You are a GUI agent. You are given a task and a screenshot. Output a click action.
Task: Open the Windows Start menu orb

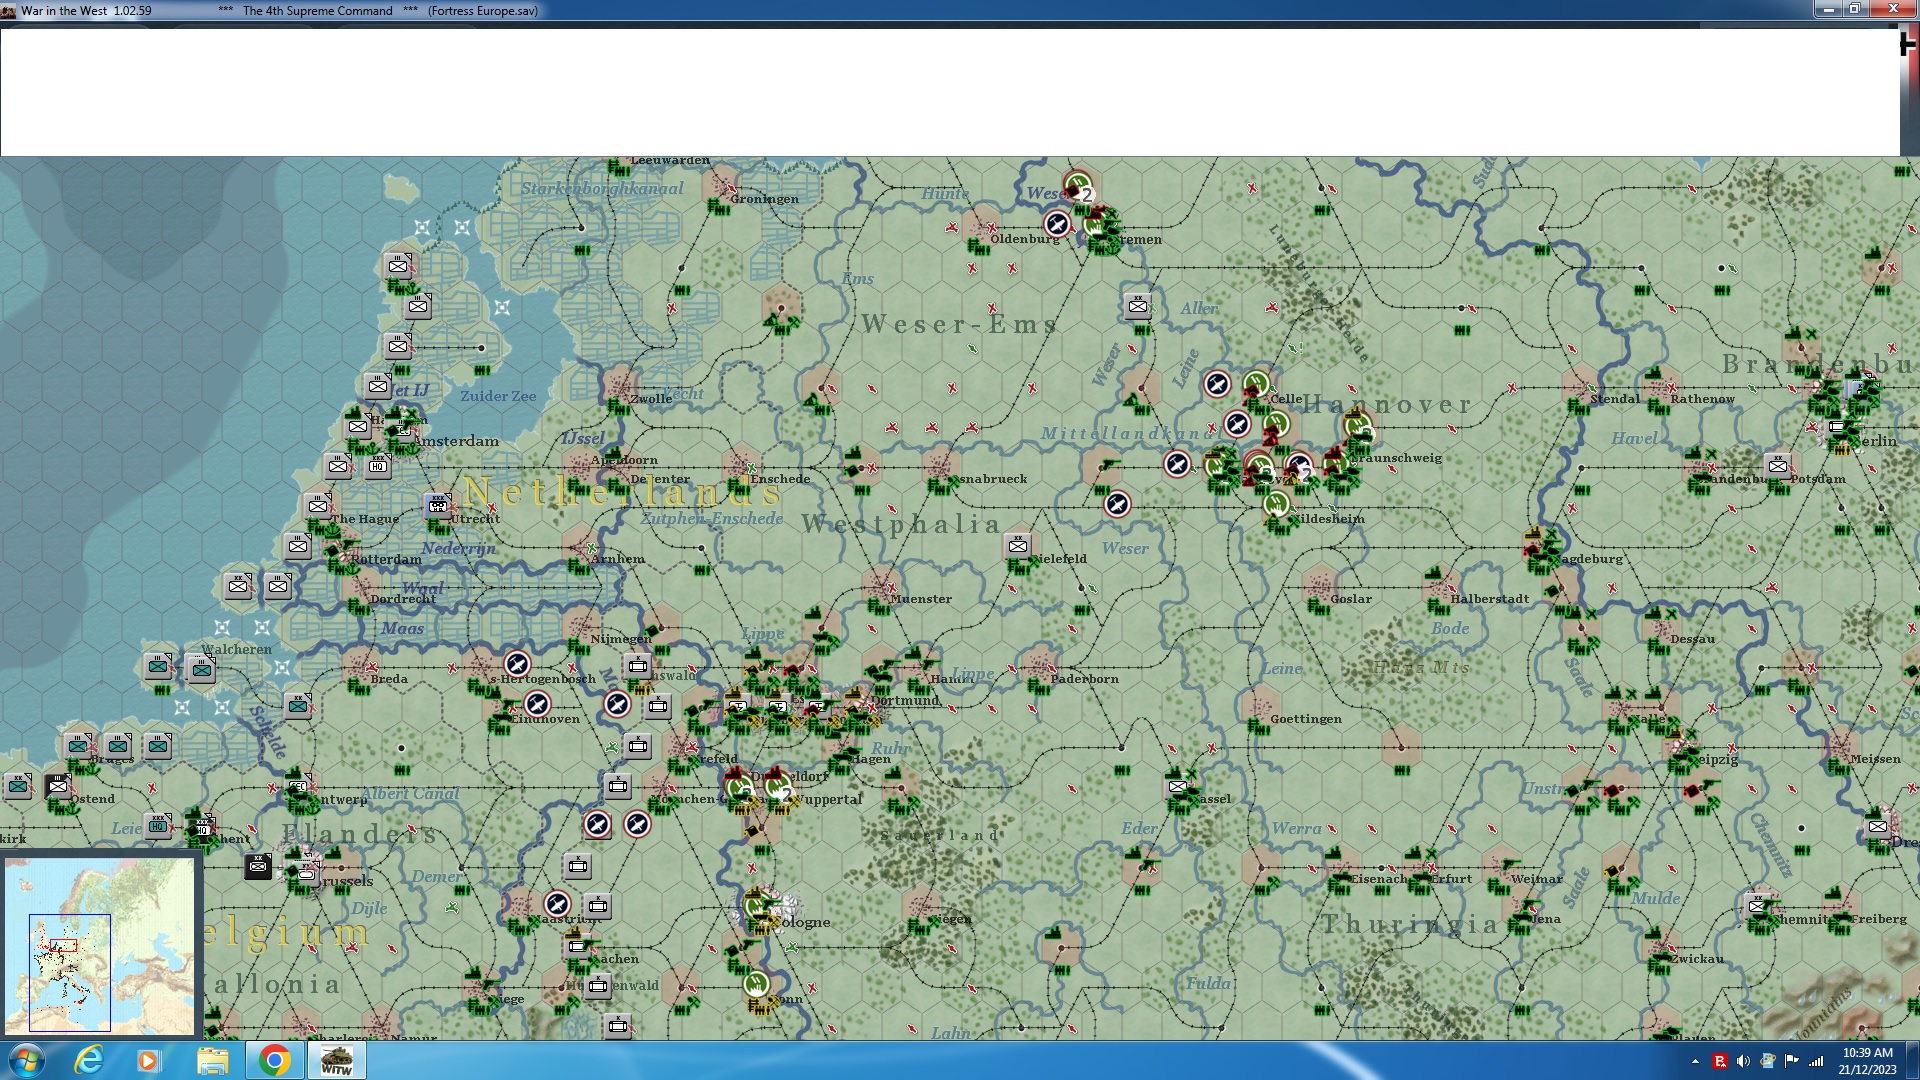coord(26,1060)
